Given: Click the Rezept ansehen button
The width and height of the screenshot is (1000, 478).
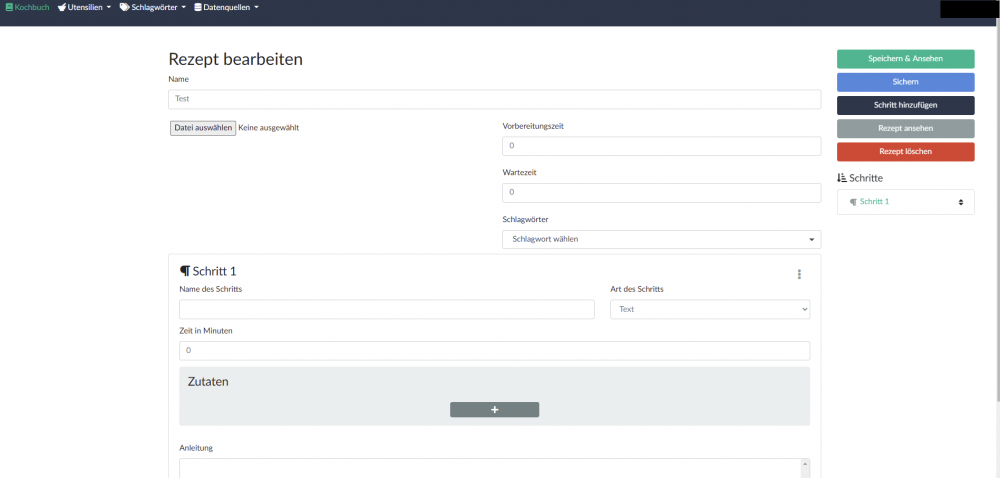Looking at the screenshot, I should point(906,128).
